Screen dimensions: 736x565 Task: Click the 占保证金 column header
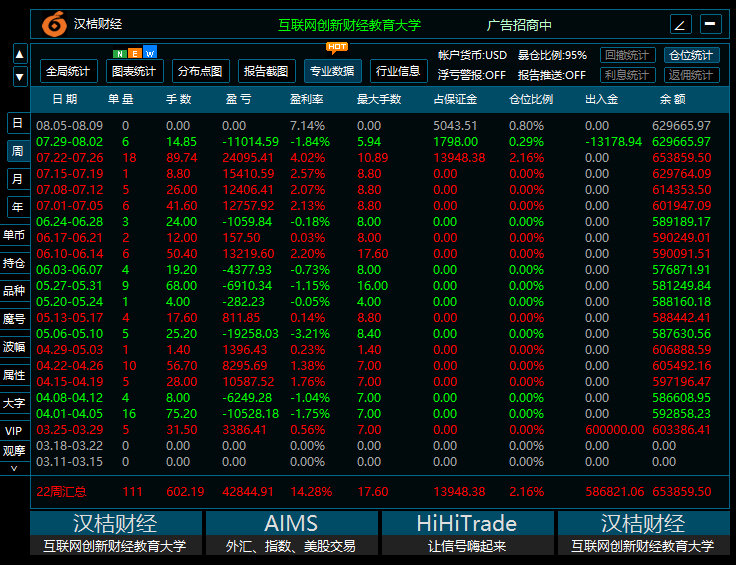[x=455, y=99]
